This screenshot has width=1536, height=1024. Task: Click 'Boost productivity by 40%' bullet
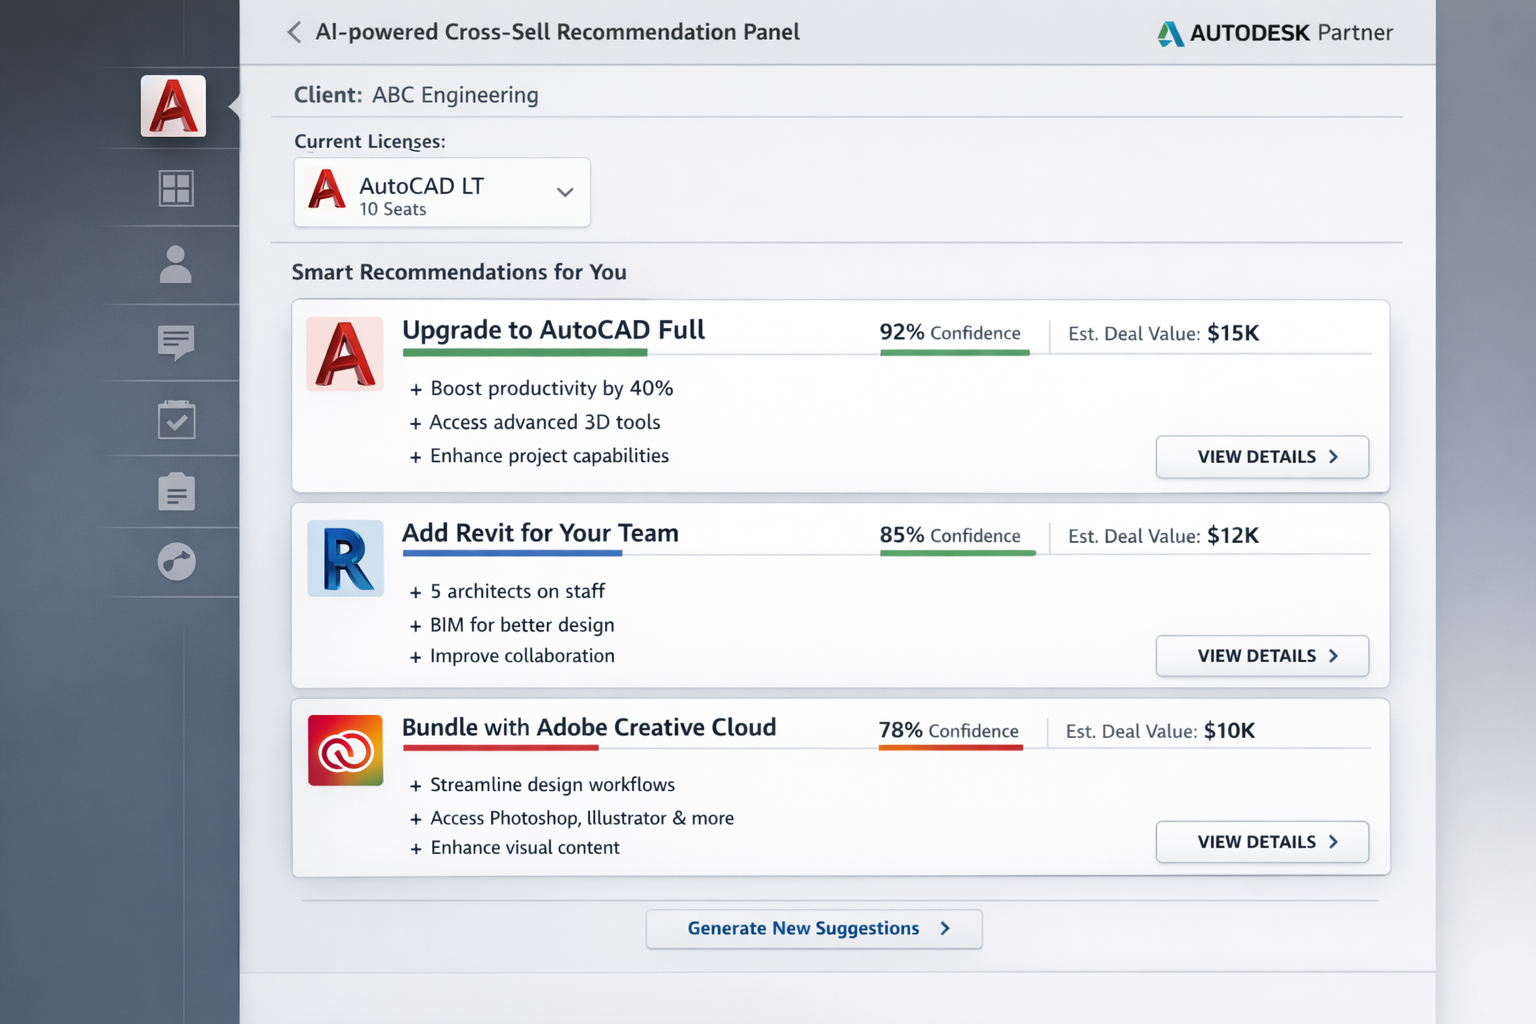pos(541,388)
